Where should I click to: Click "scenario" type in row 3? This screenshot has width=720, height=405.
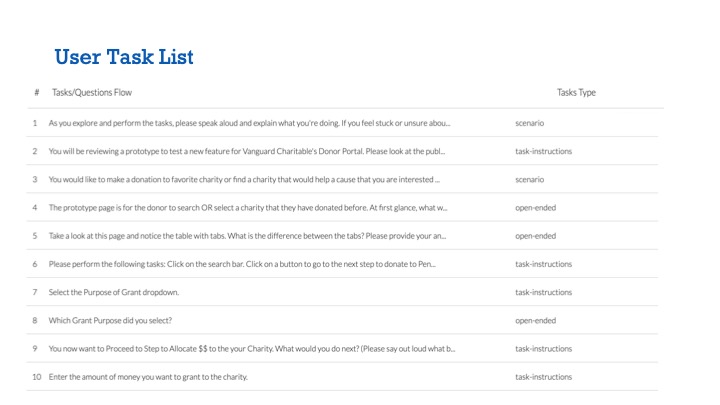529,179
